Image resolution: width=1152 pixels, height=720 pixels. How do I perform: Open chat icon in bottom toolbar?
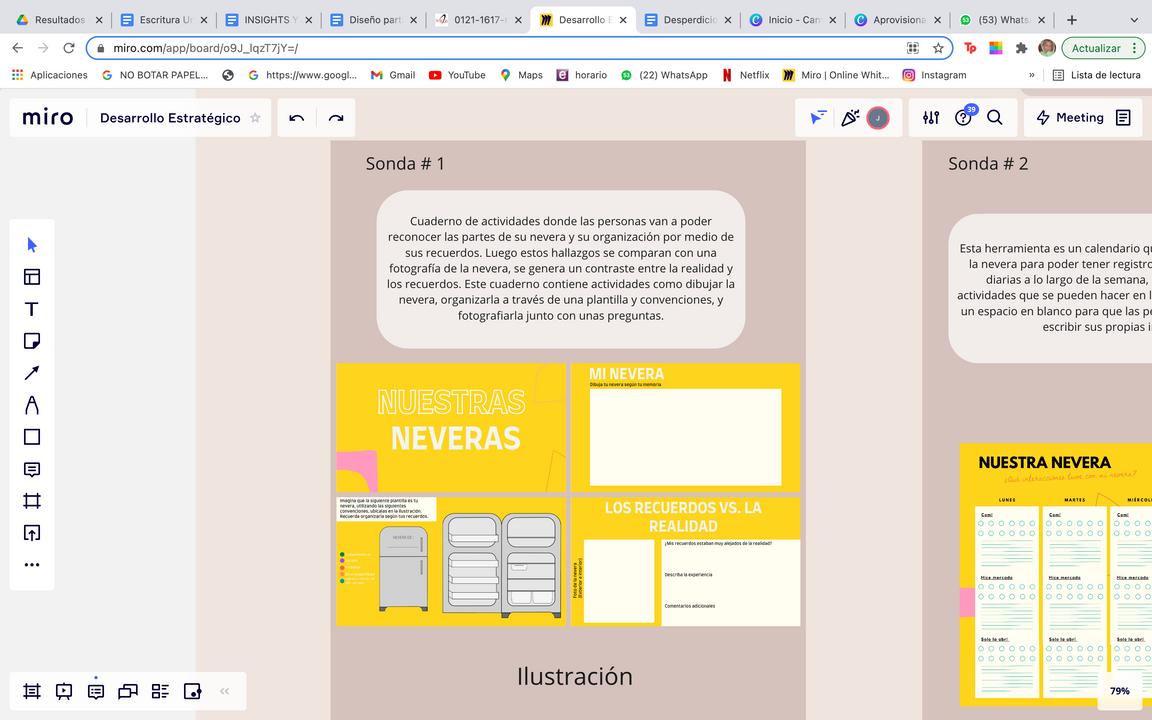coord(128,691)
